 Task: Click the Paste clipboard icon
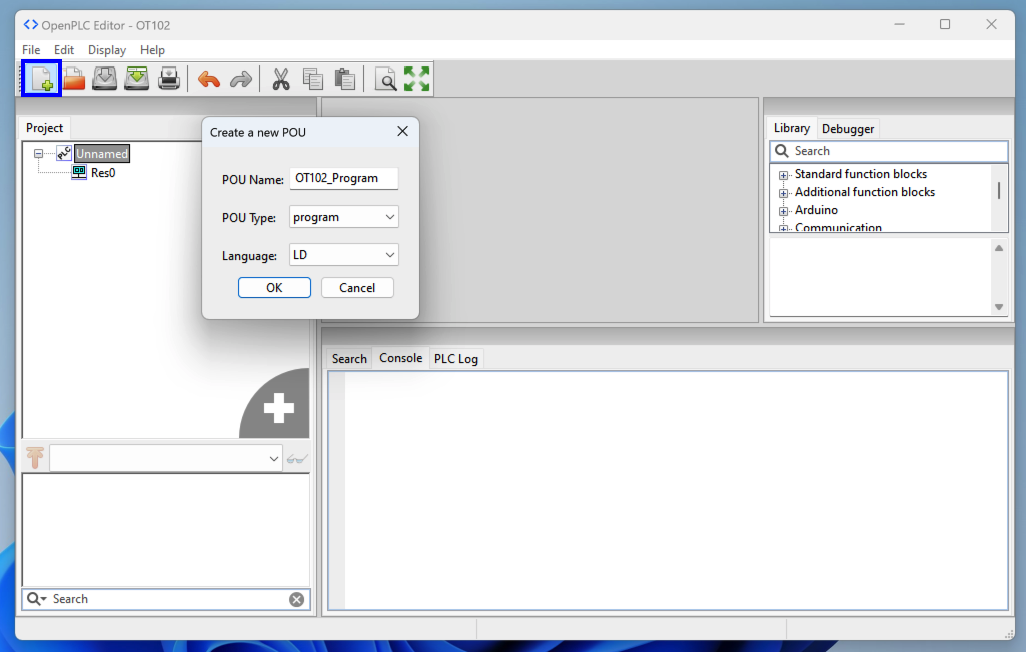point(344,79)
